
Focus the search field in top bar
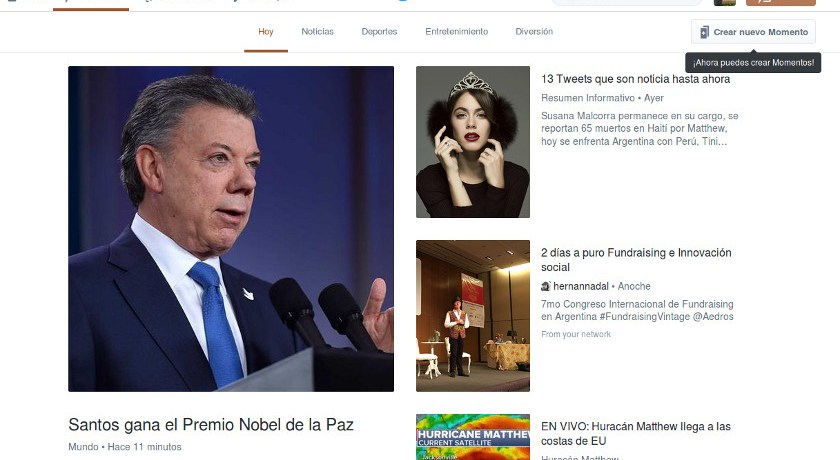(x=627, y=3)
